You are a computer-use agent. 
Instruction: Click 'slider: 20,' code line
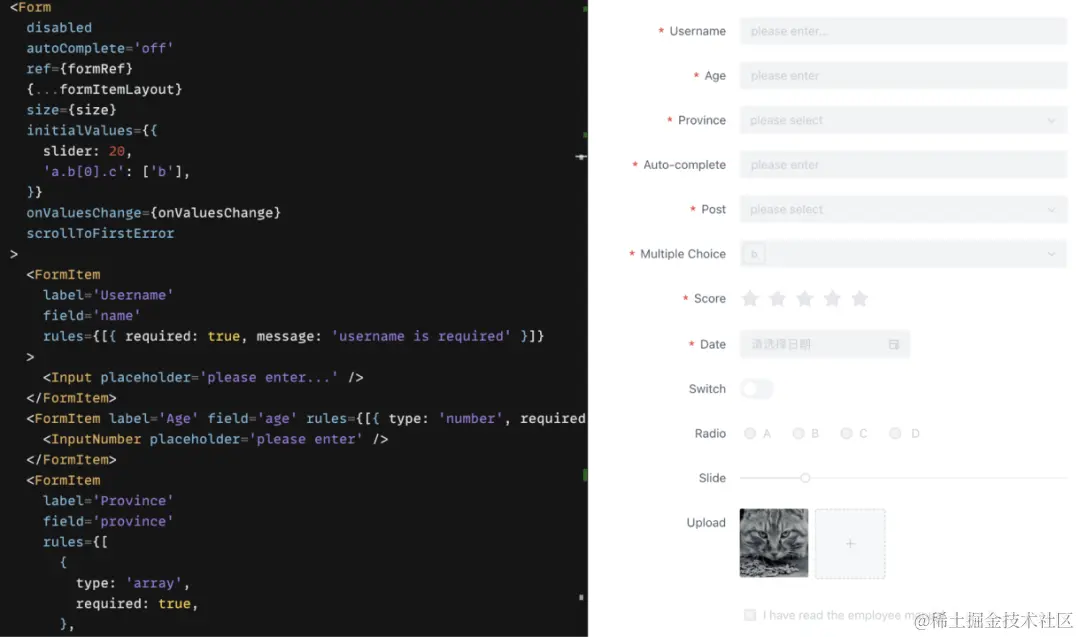pyautogui.click(x=87, y=151)
